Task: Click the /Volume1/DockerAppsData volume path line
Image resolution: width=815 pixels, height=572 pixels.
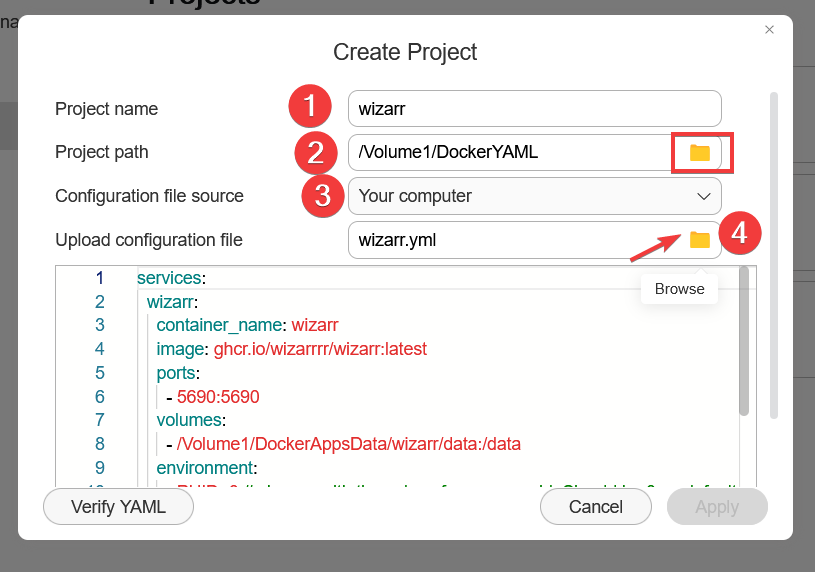Action: 349,444
